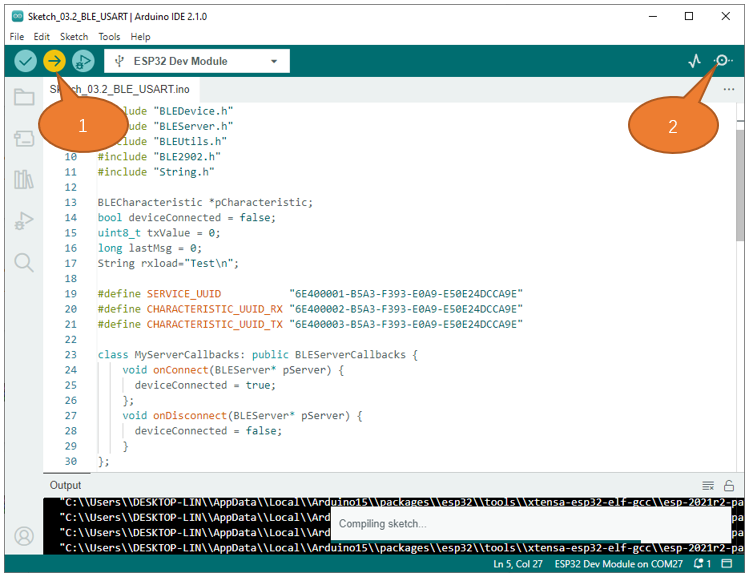Select the Sketch_03.2_BLE_USART.ino tab
The image size is (750, 578).
(x=121, y=89)
